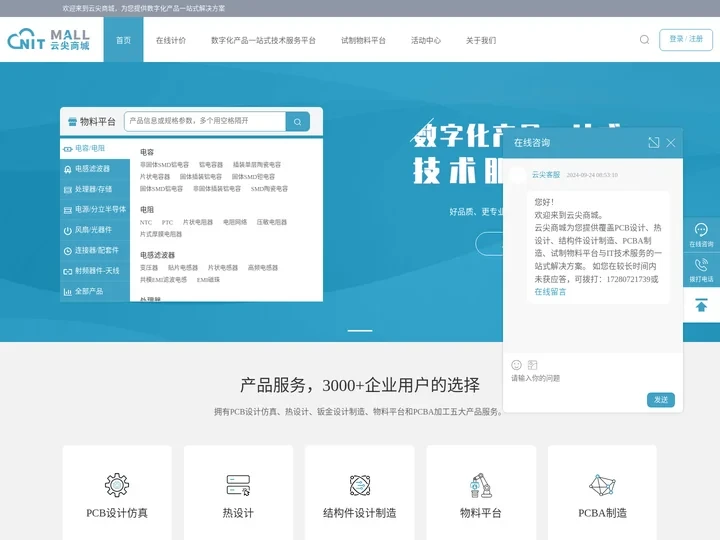Open the 在线计价 nav item
The image size is (720, 540).
click(171, 40)
